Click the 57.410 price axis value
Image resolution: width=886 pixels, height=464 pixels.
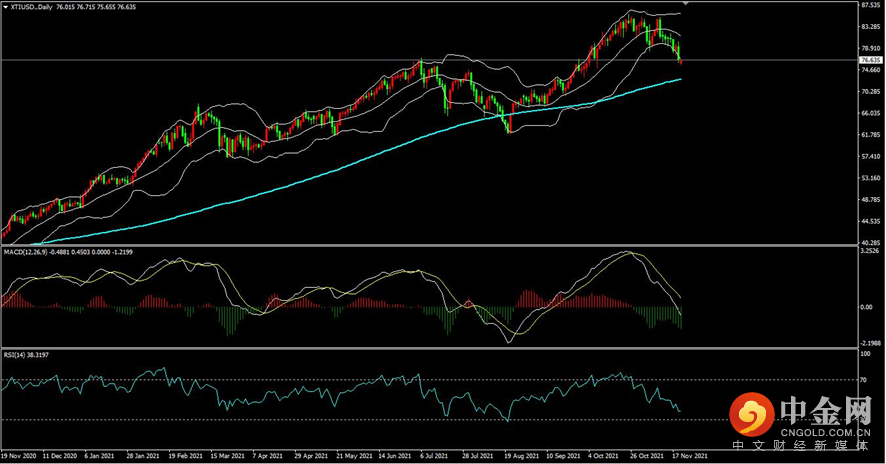871,157
